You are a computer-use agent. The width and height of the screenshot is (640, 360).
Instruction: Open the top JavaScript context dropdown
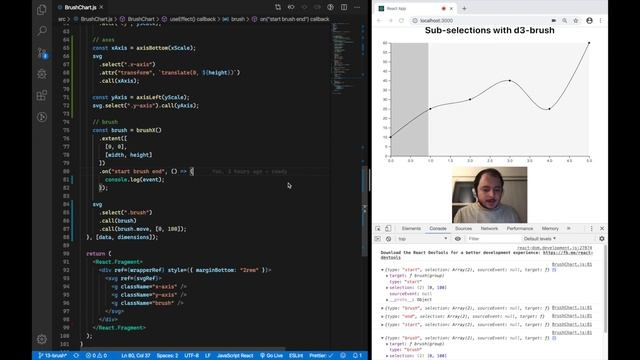click(422, 239)
